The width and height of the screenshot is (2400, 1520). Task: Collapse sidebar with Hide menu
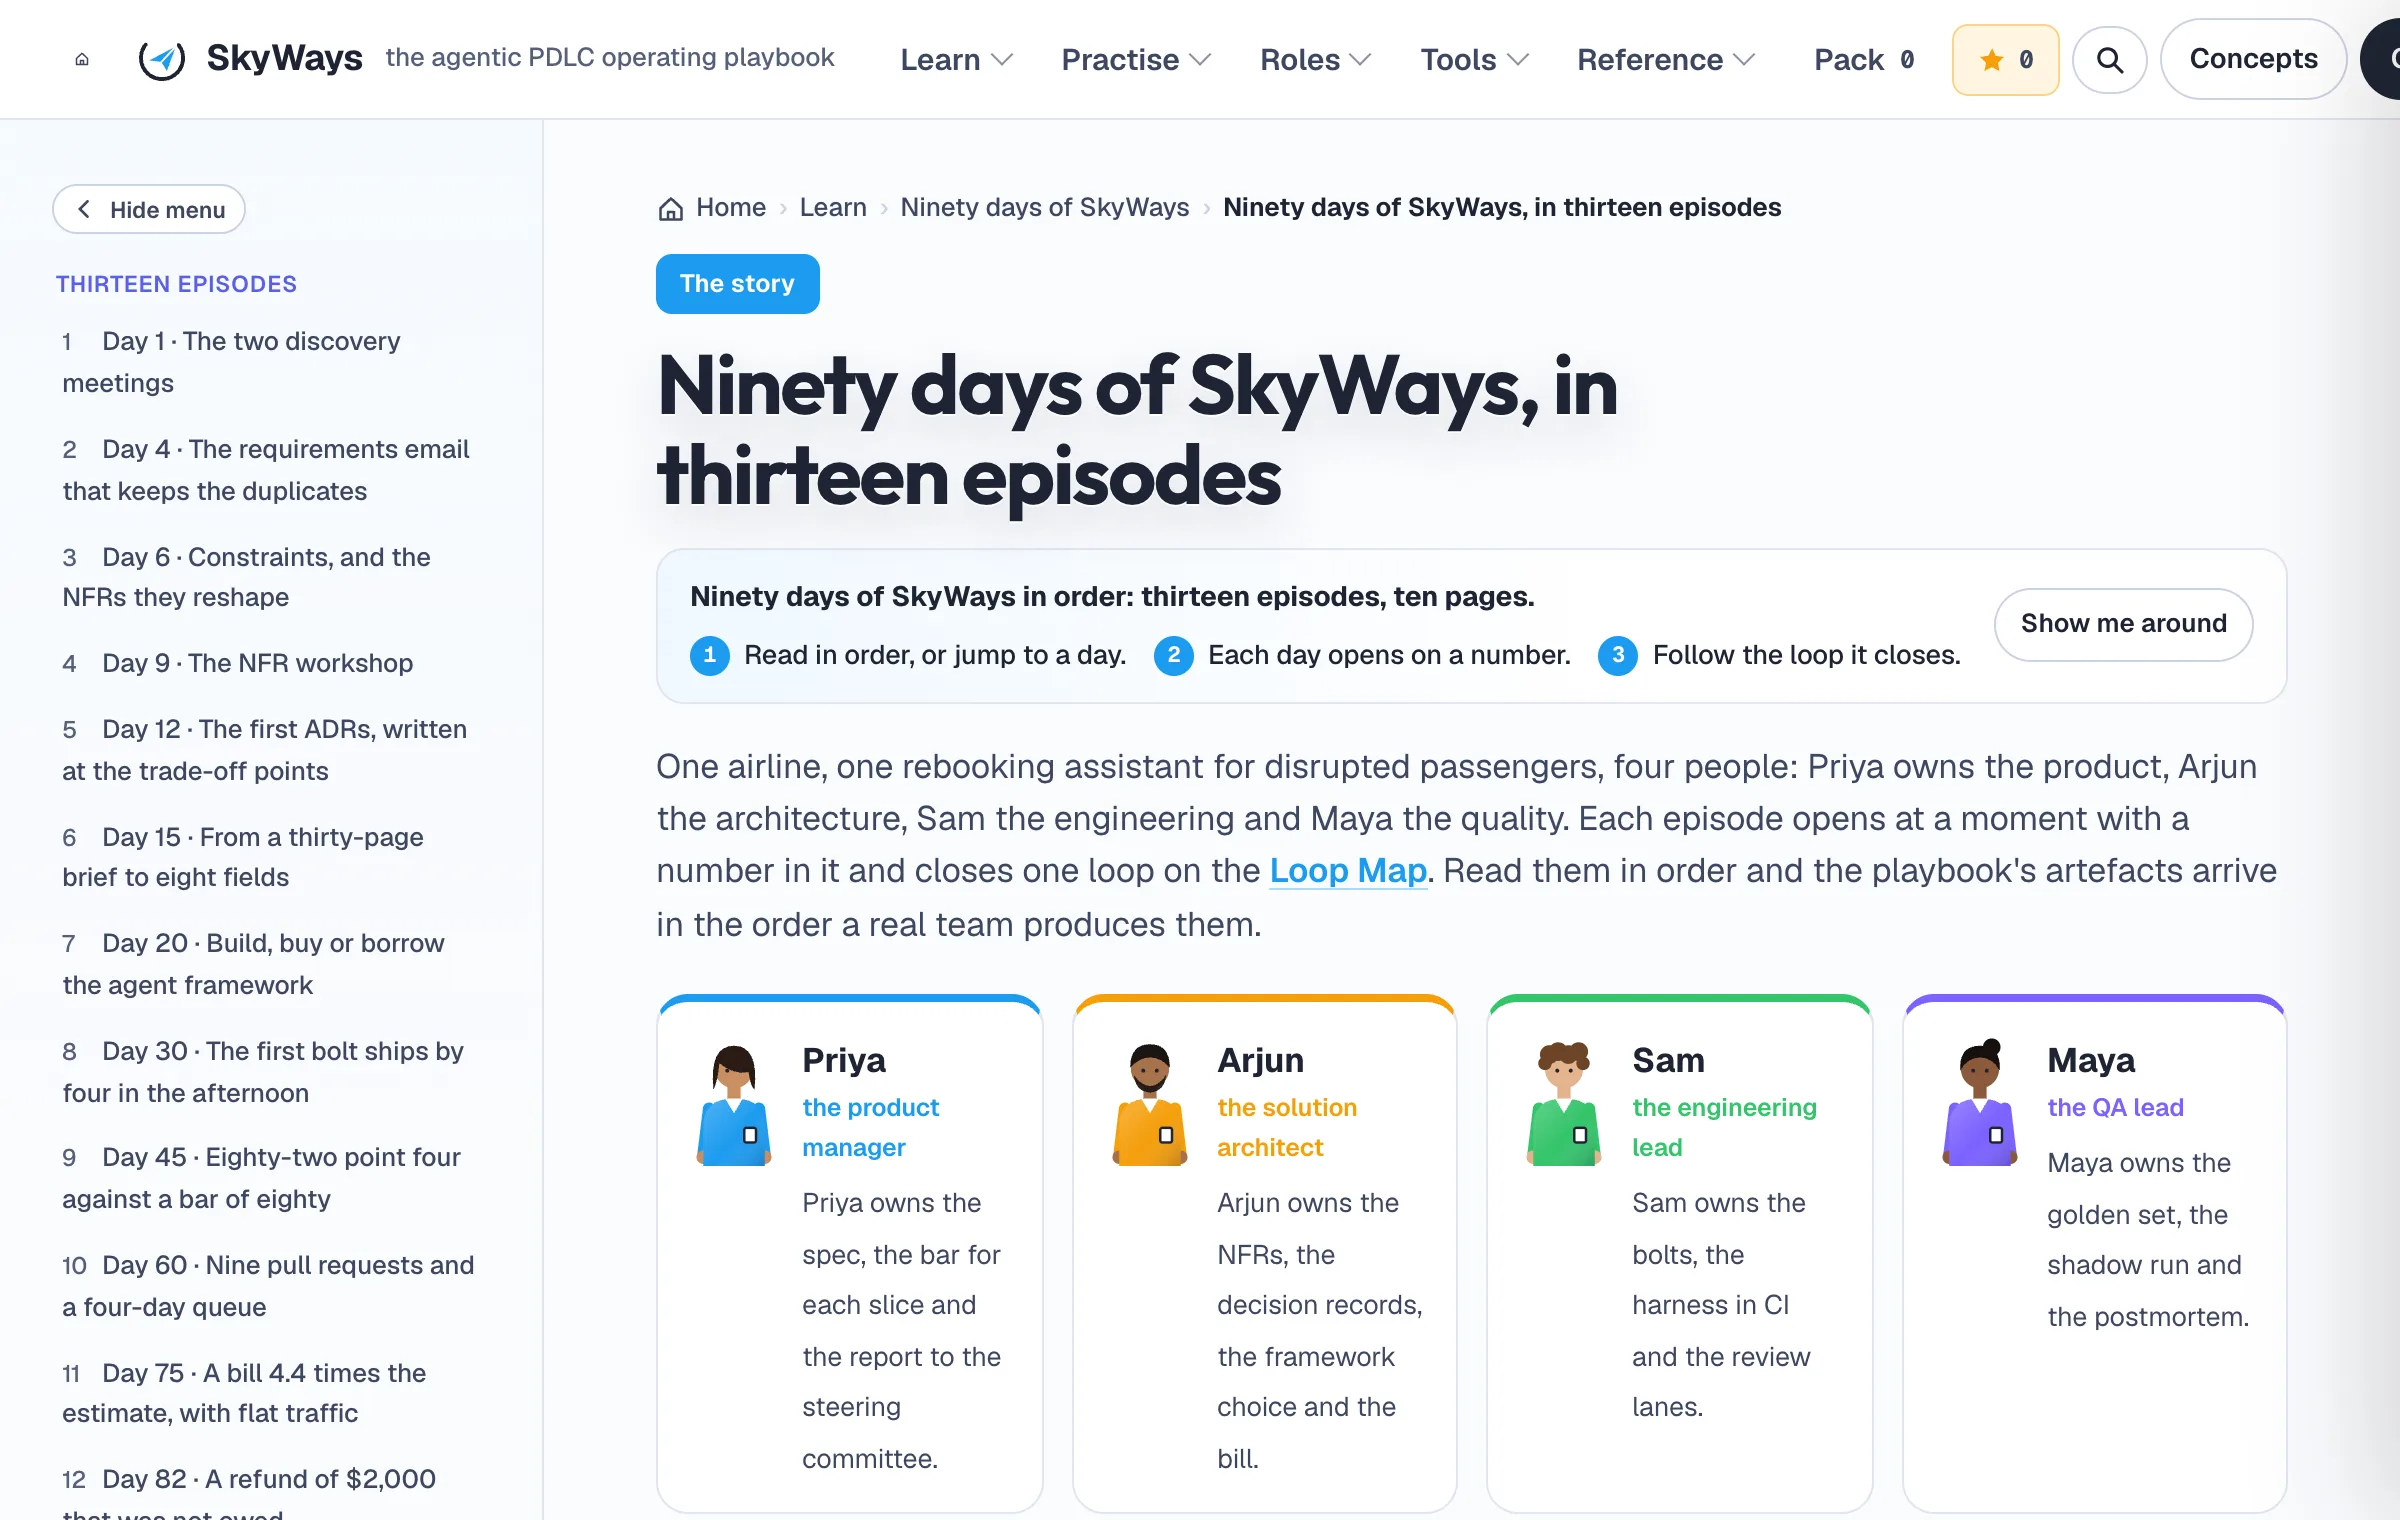point(149,209)
